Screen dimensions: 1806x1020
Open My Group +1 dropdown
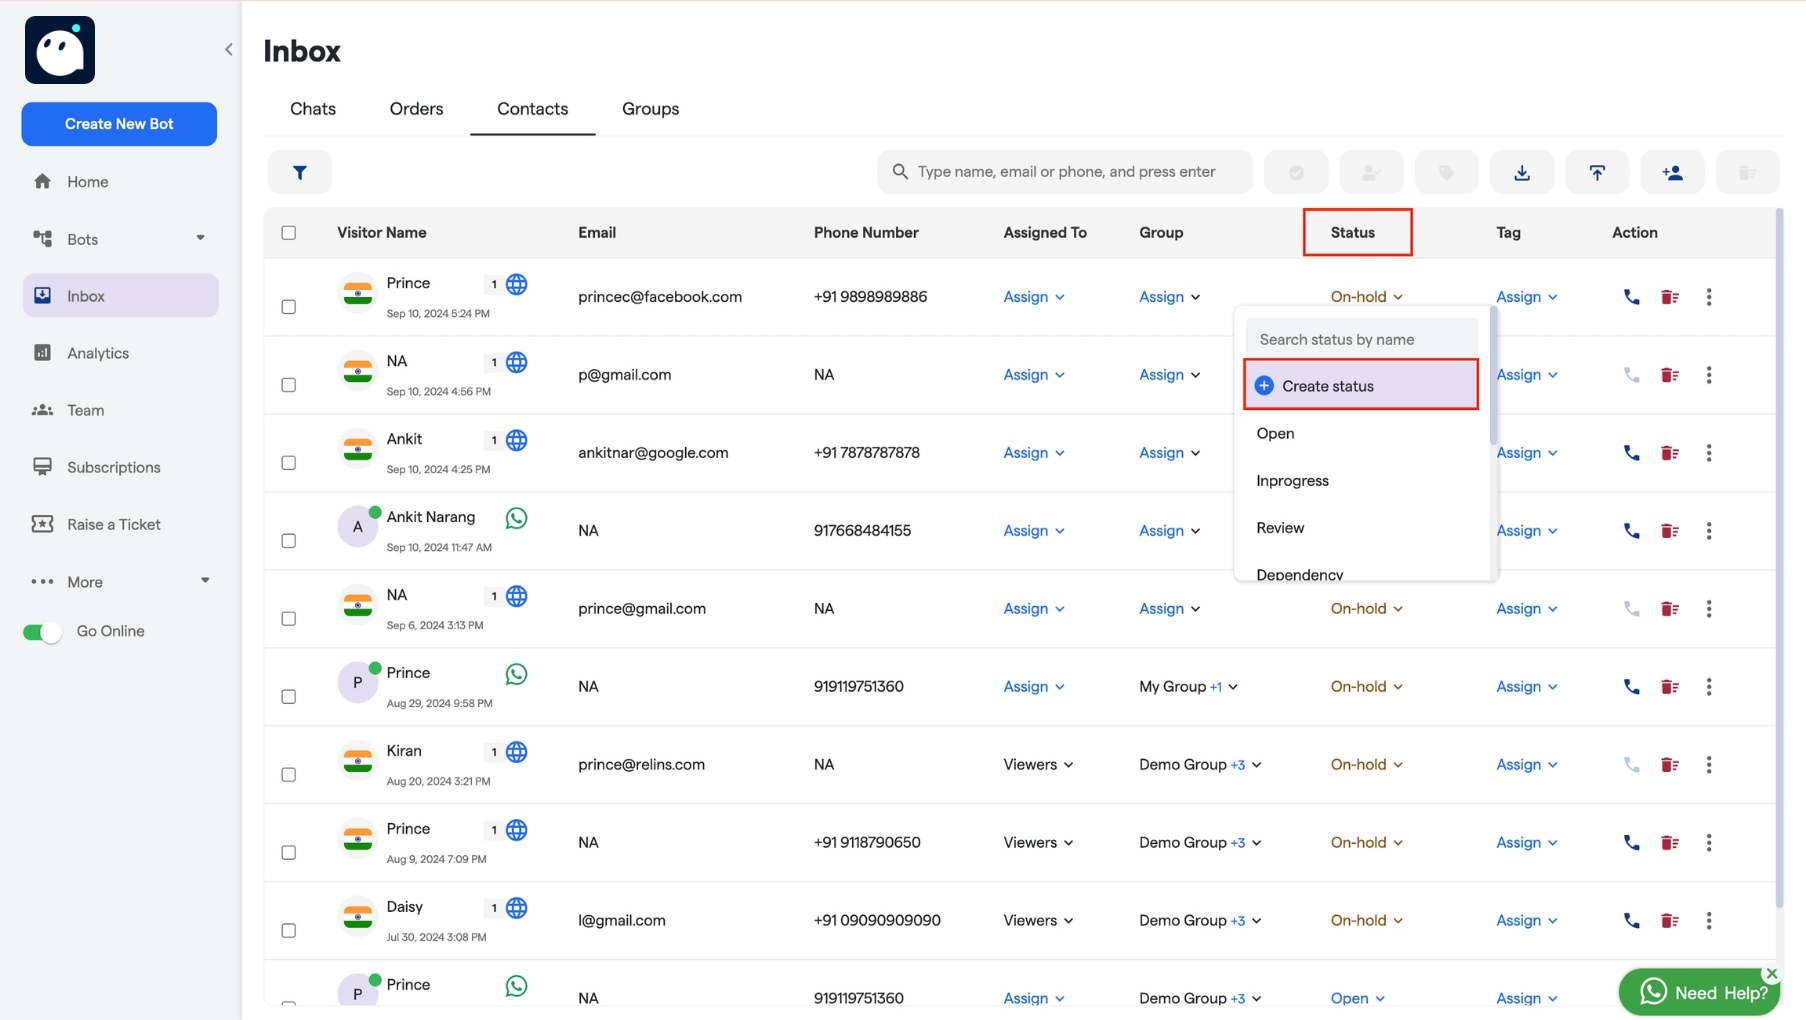[x=1189, y=687]
